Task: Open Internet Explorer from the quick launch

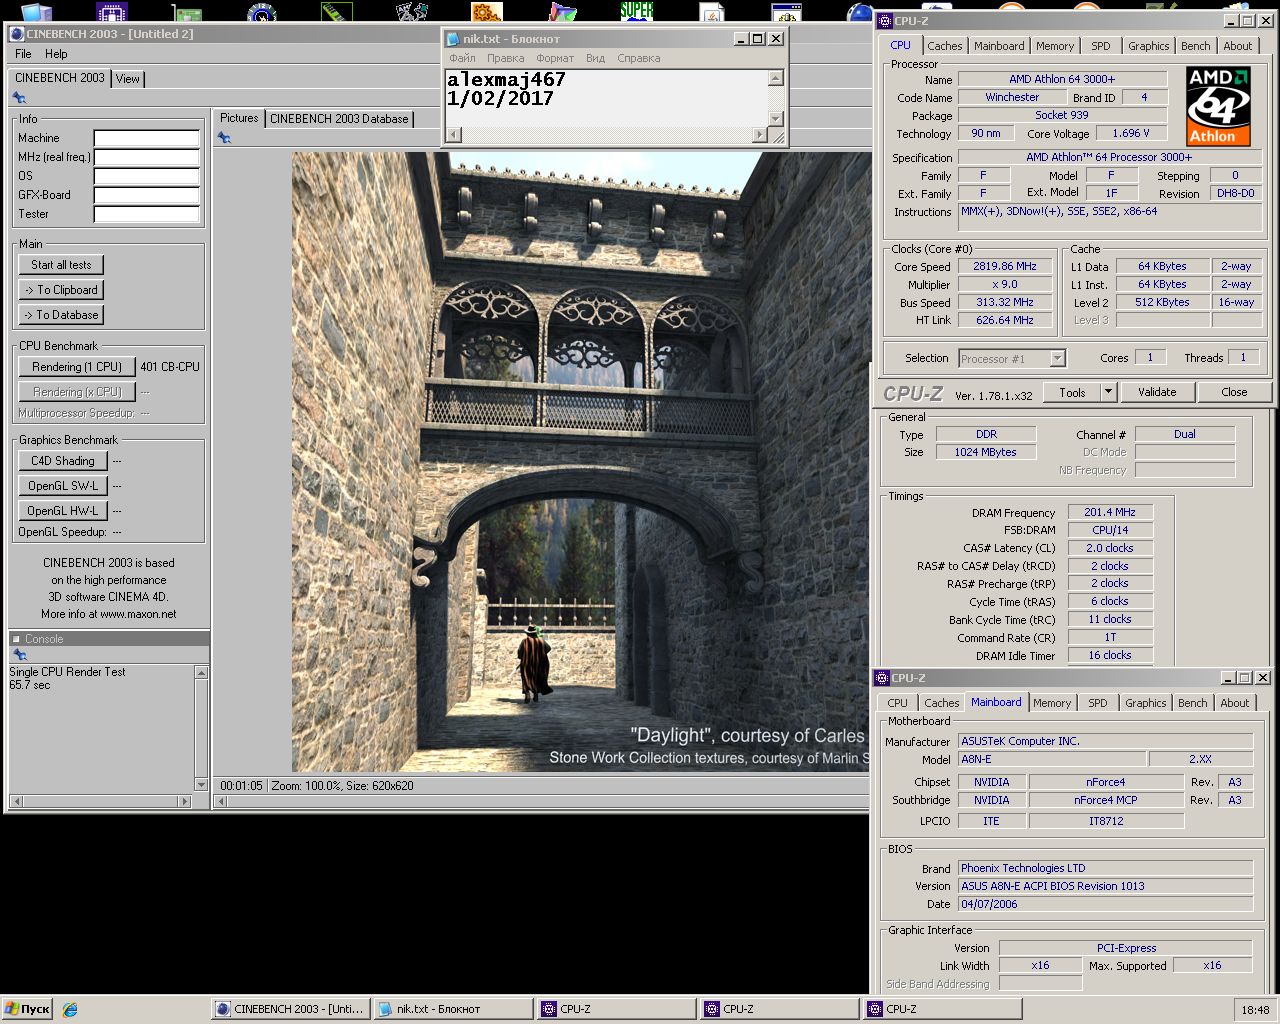Action: (x=70, y=1009)
